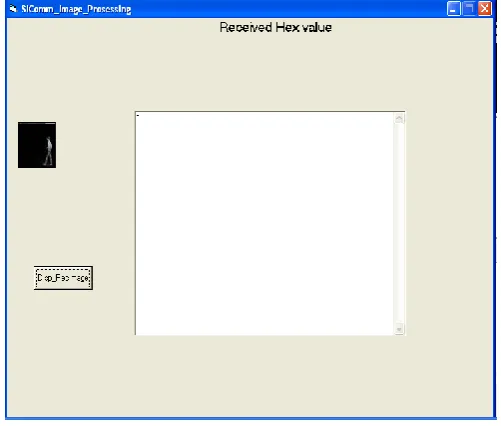Viewport: 501px width, 426px height.
Task: Click the scrollbar down arrow in the text box
Action: pyautogui.click(x=399, y=329)
